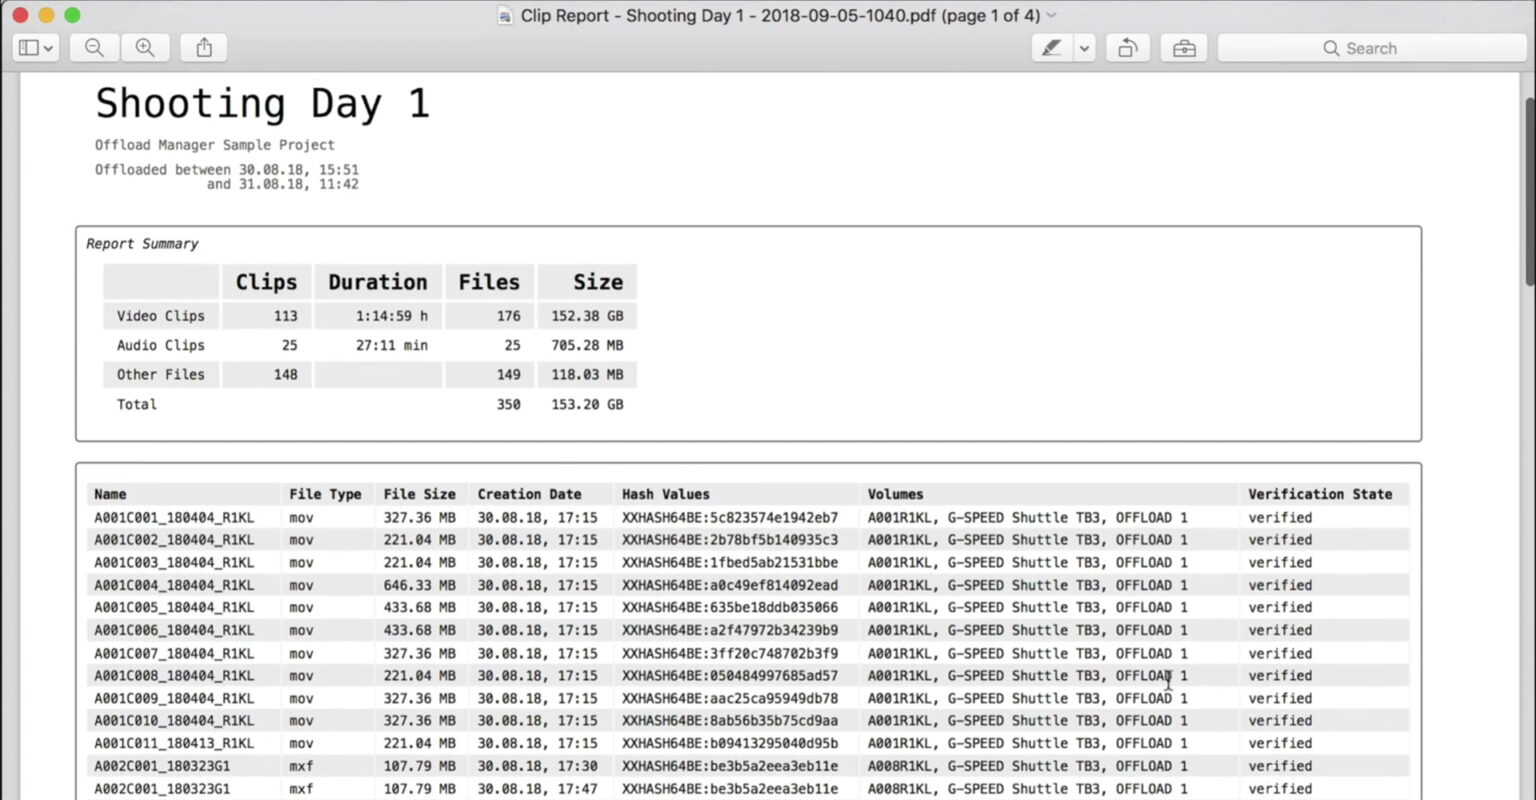Click the 'Files' summary column header
1536x800 pixels.
point(489,282)
